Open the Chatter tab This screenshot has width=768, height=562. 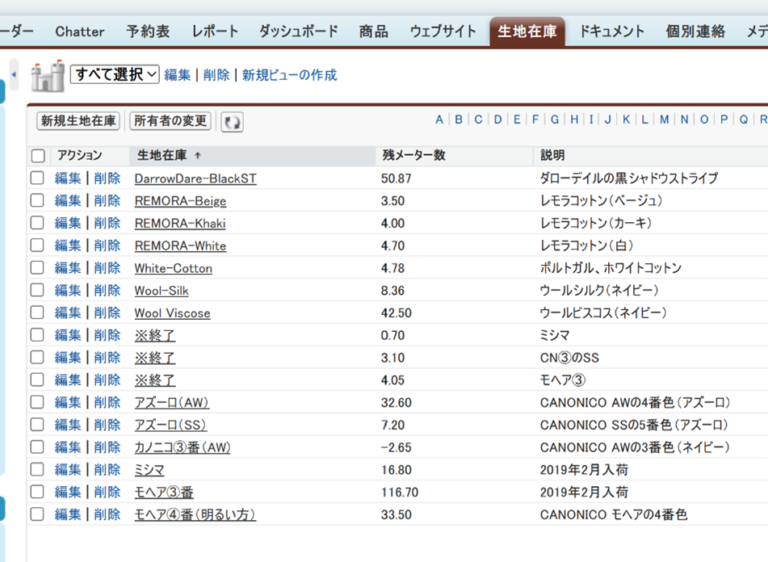pos(80,32)
